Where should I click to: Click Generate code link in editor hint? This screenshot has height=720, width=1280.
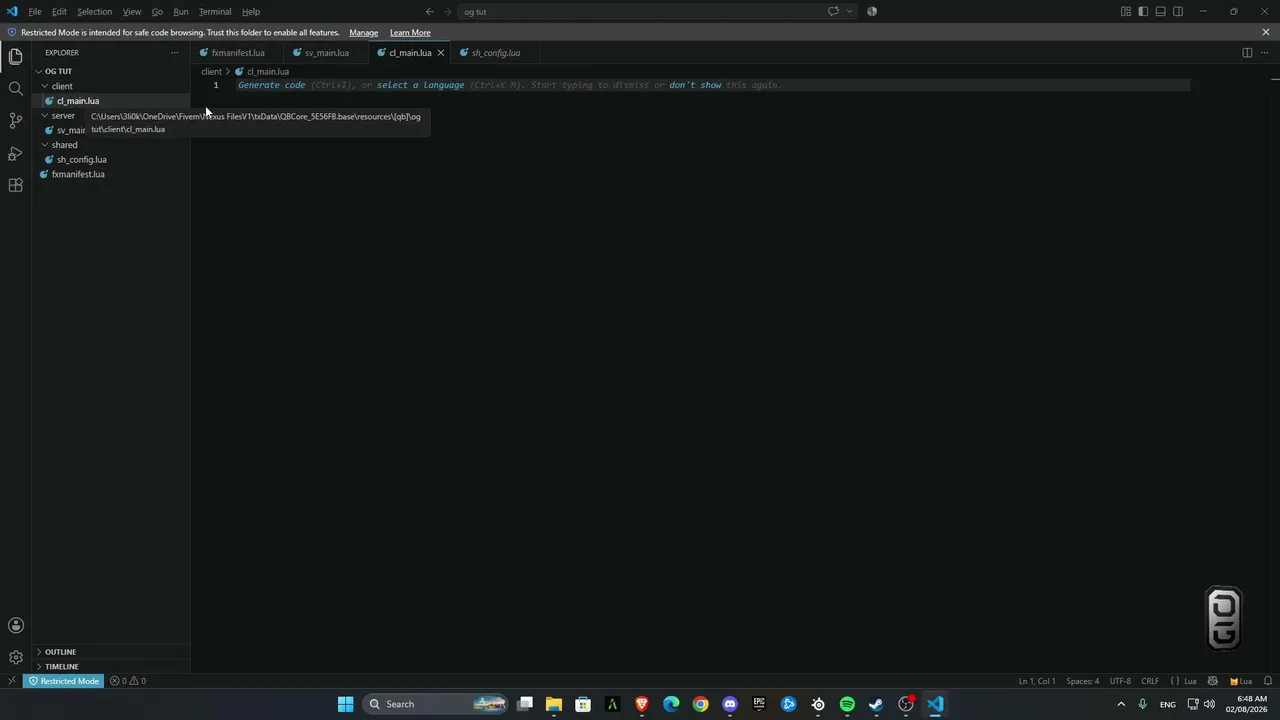point(271,85)
